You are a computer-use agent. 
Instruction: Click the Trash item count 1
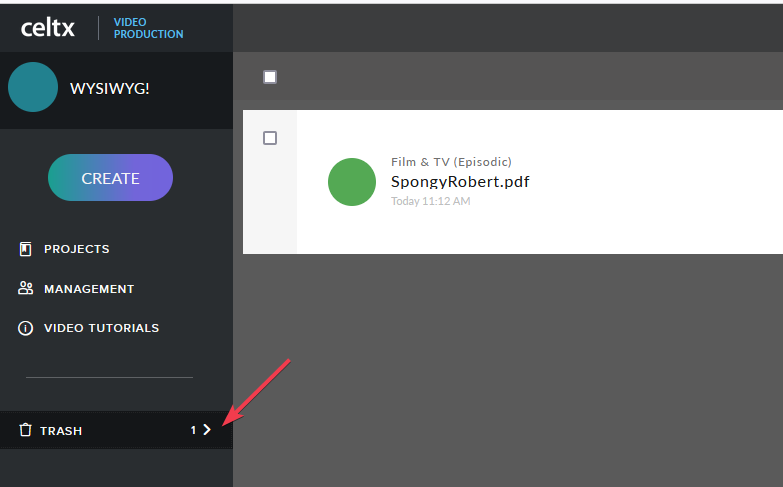point(193,430)
